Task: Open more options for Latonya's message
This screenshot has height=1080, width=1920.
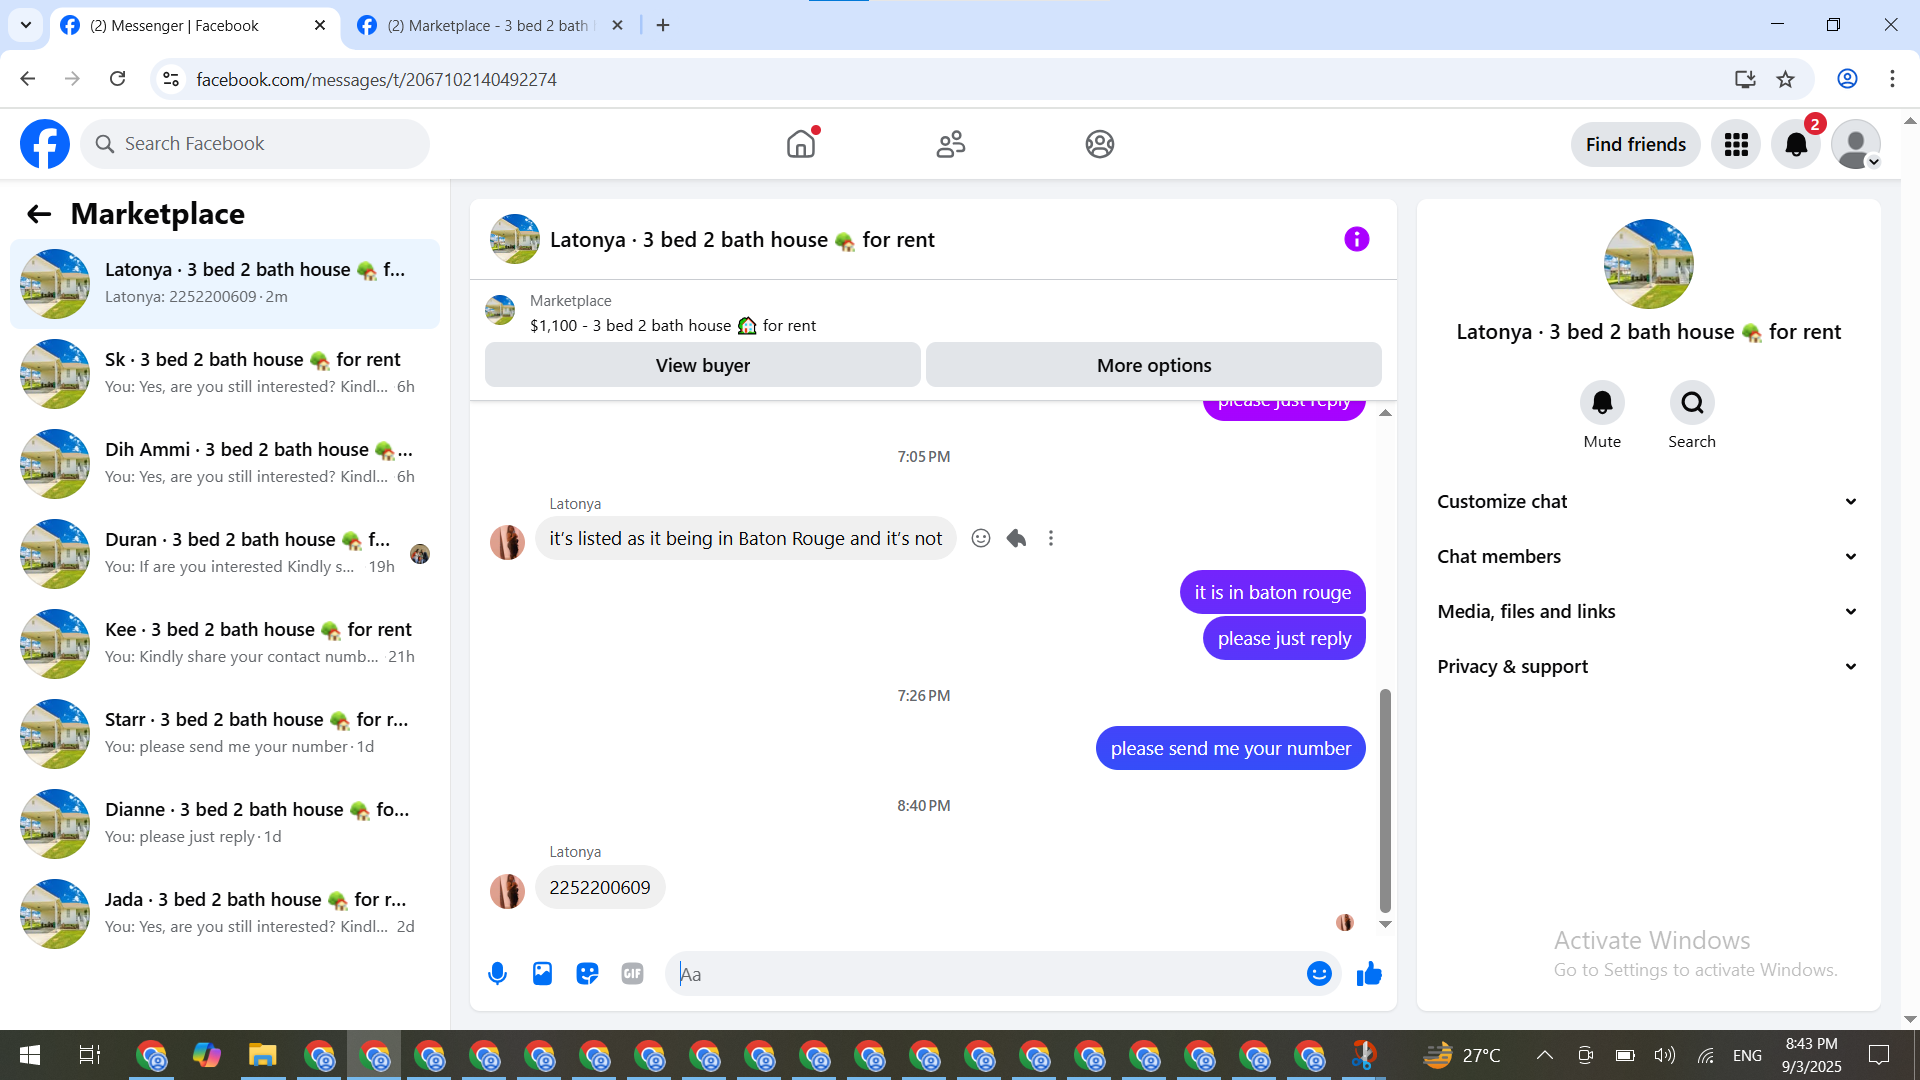Action: 1051,538
